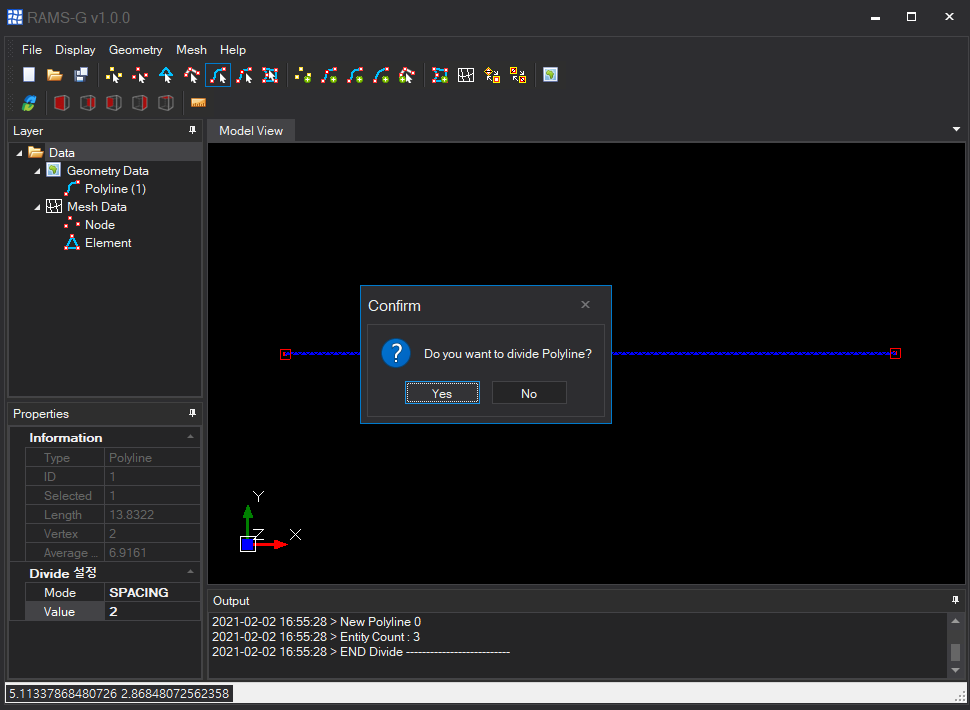Image resolution: width=970 pixels, height=710 pixels.
Task: Click No in the Confirm dialog
Action: 529,393
